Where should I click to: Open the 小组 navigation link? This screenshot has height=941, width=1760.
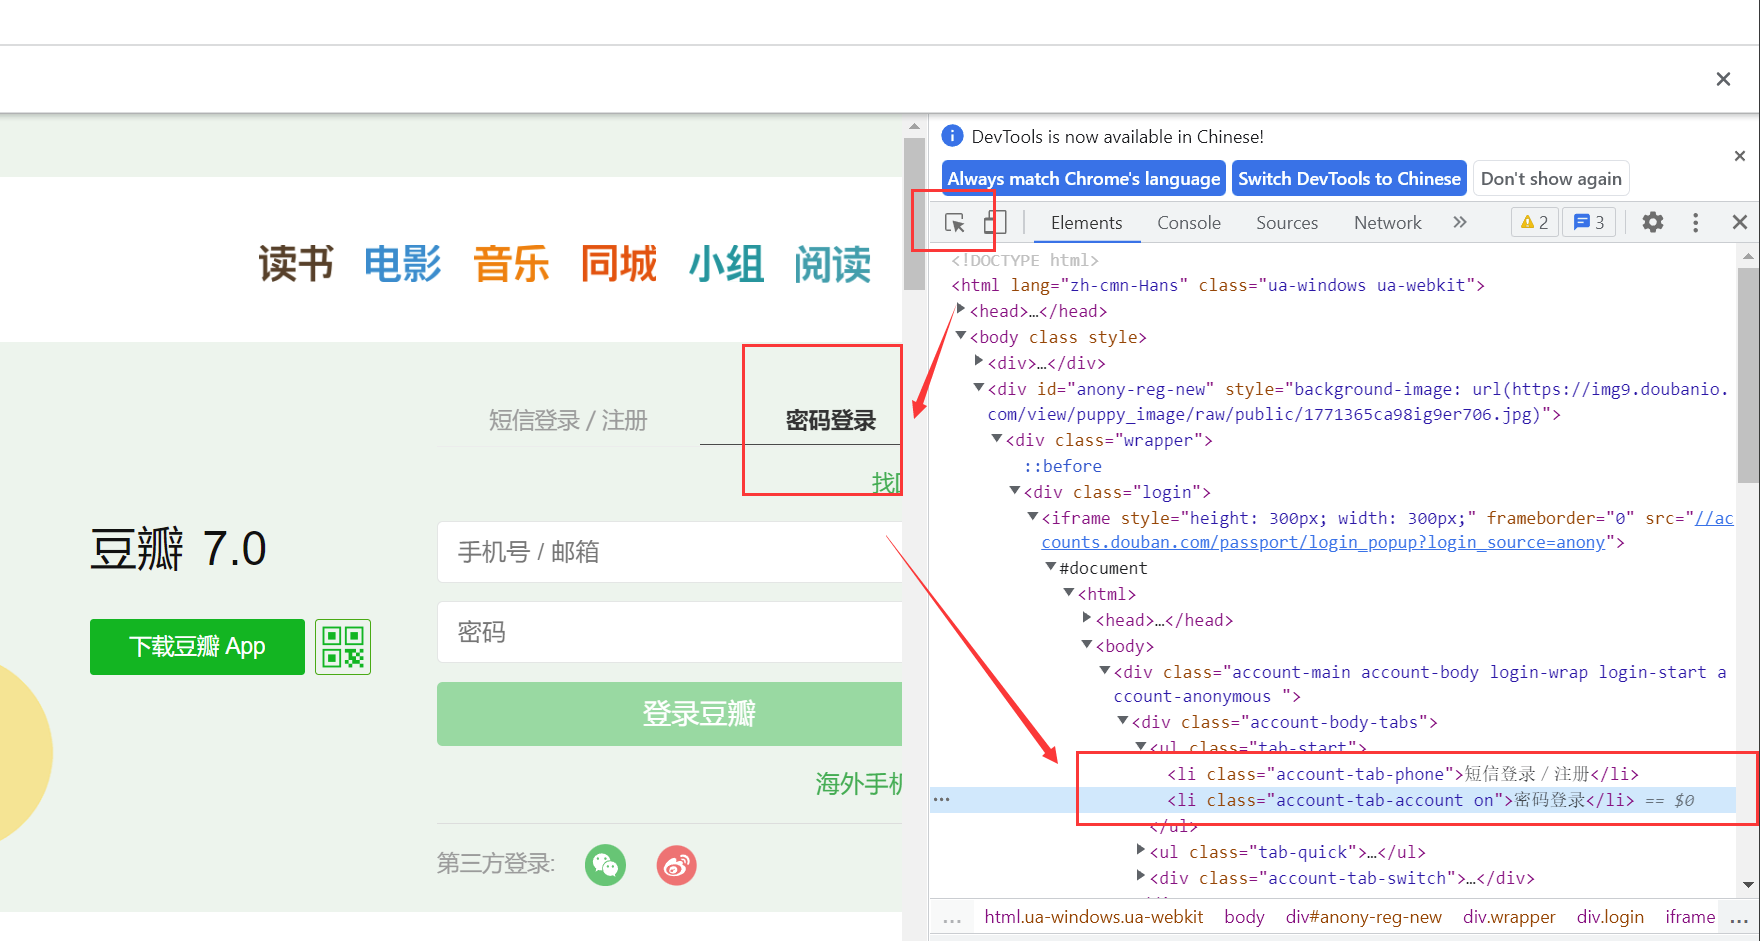[x=727, y=264]
